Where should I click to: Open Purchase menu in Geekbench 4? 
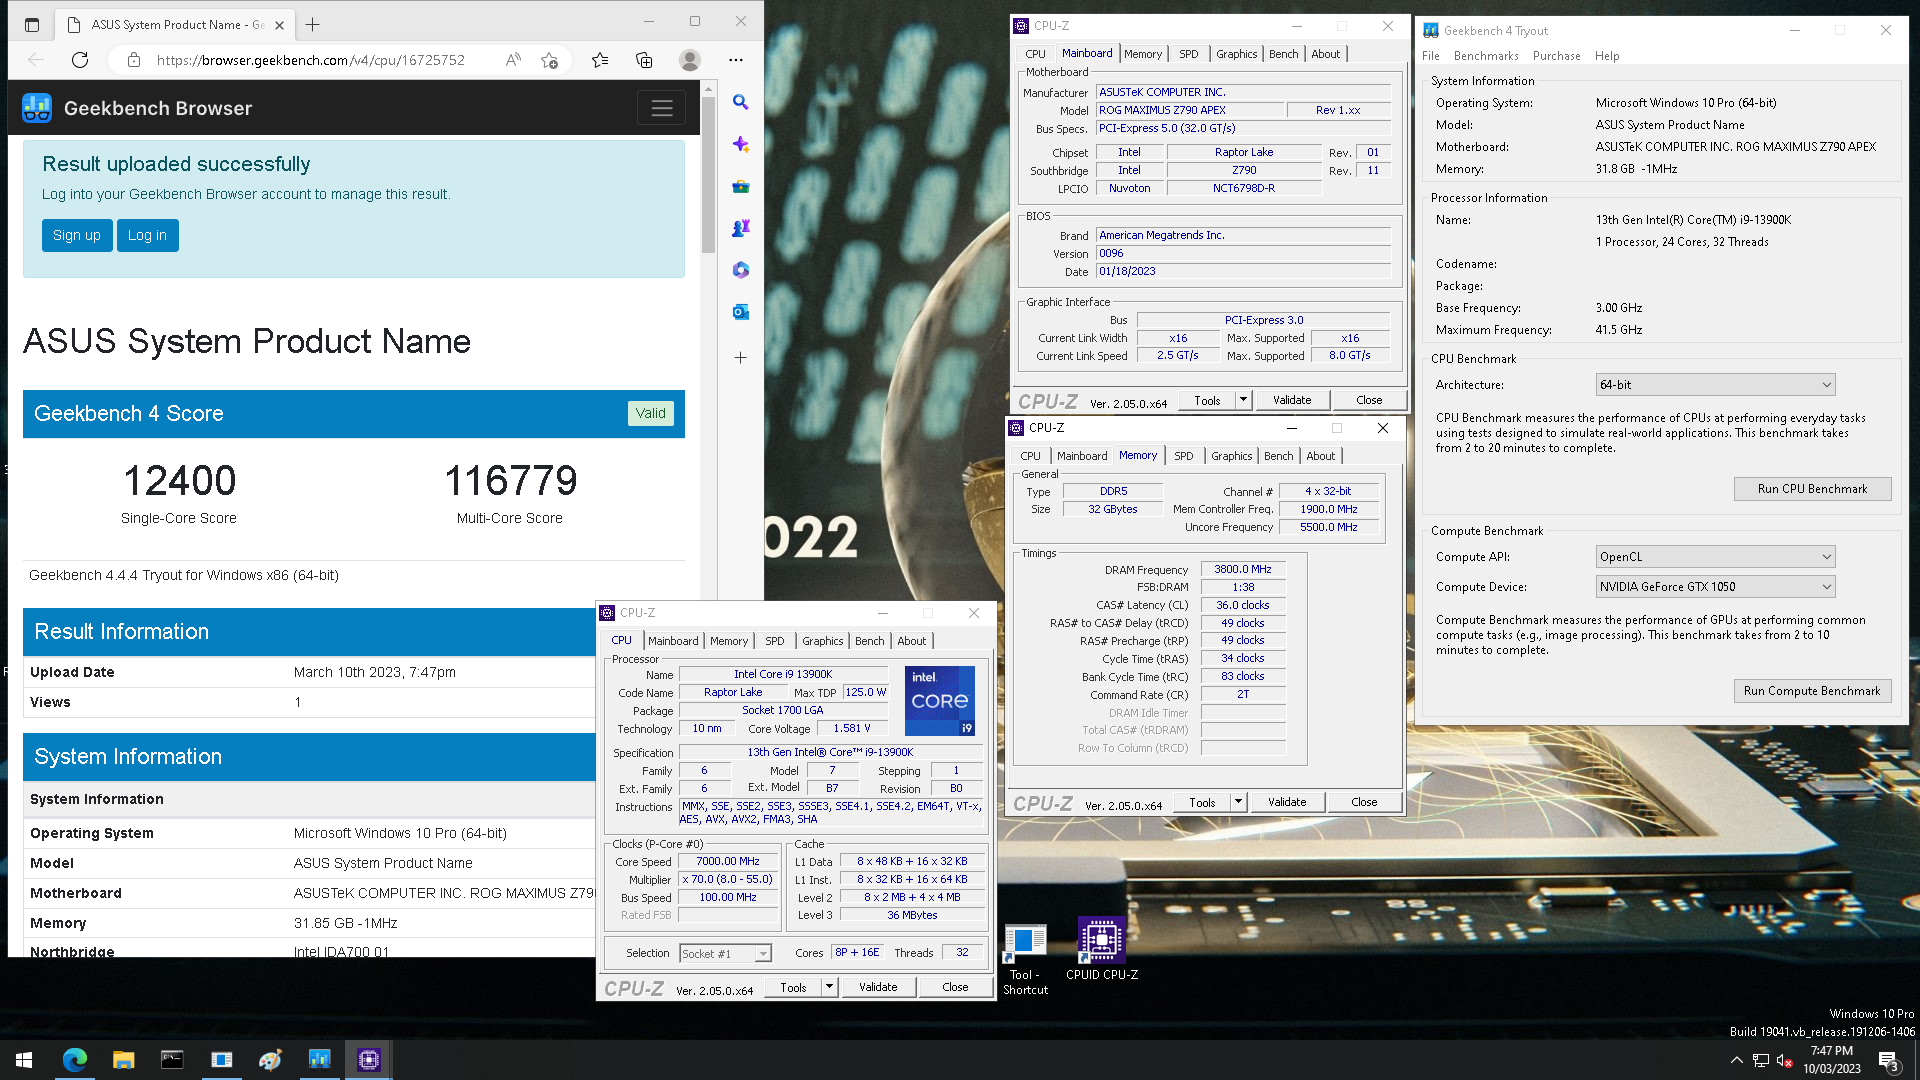pos(1556,56)
